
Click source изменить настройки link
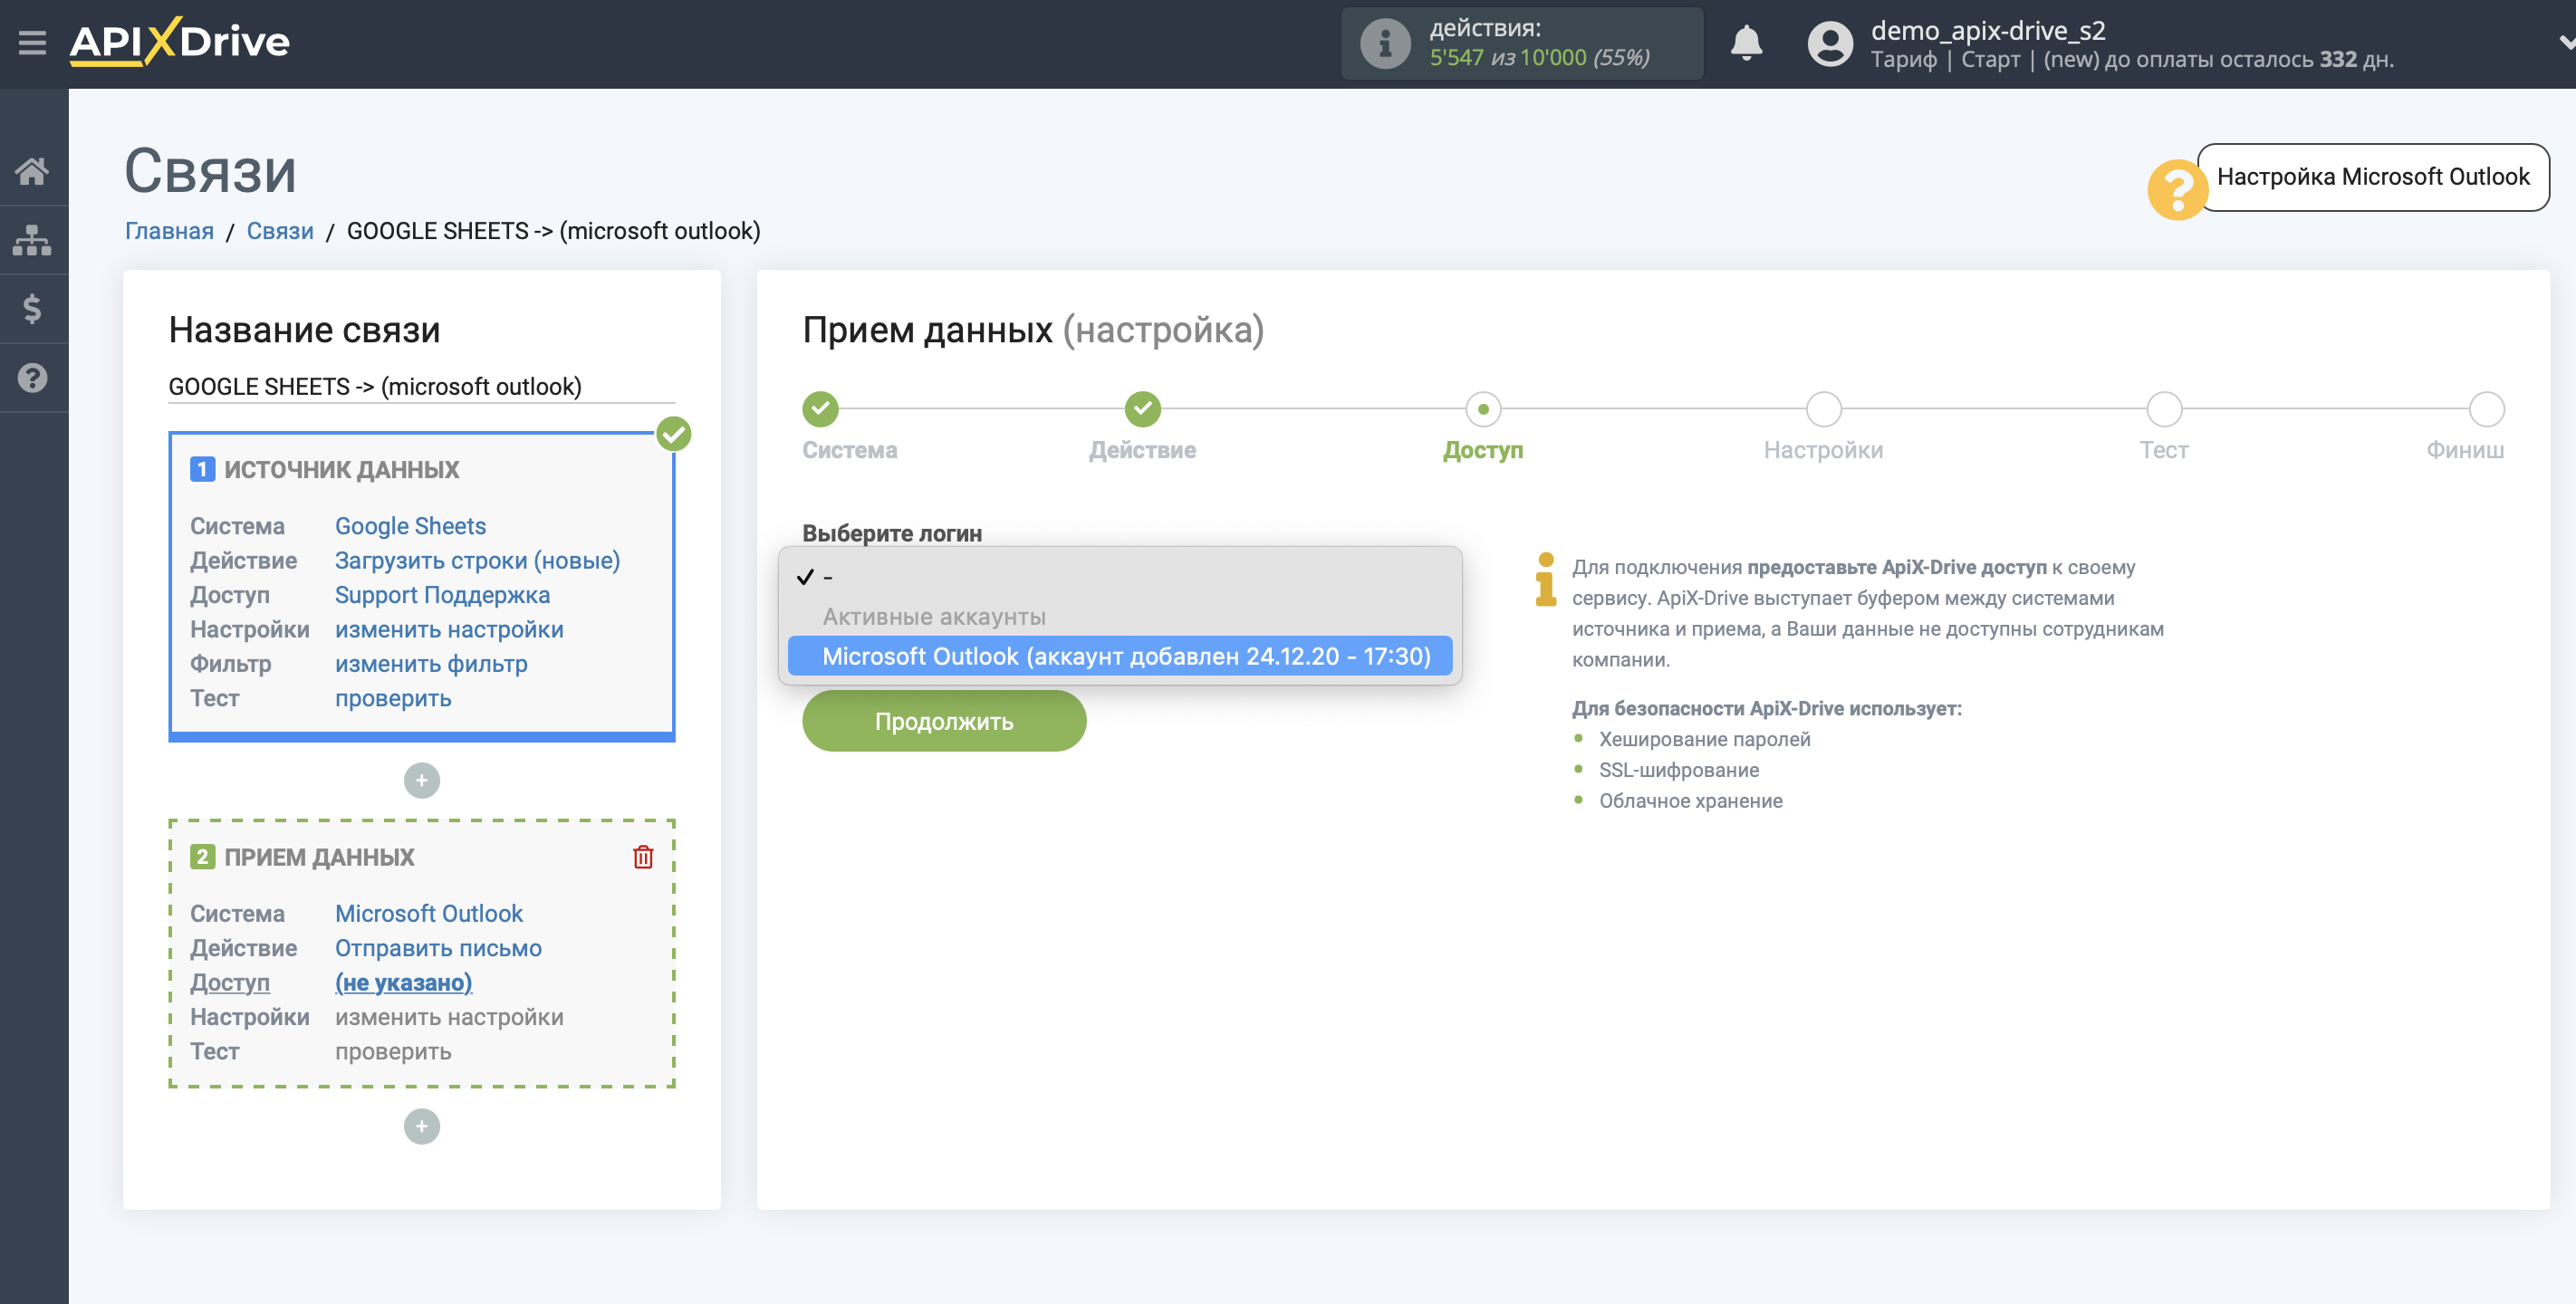pos(449,629)
